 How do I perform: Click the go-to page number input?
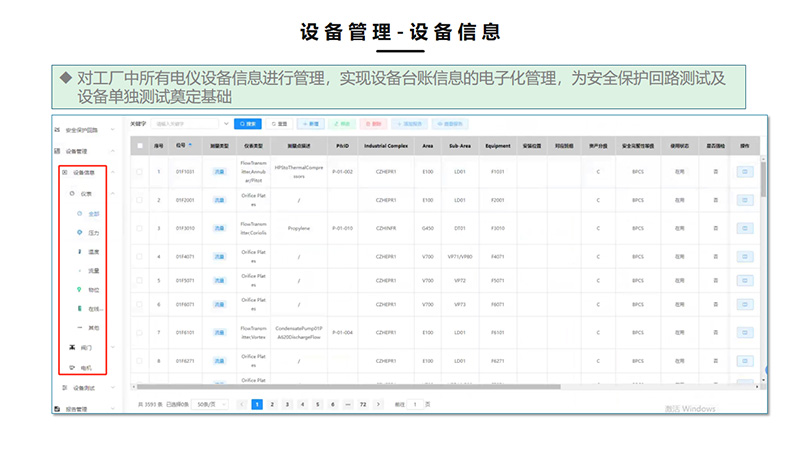[x=415, y=404]
